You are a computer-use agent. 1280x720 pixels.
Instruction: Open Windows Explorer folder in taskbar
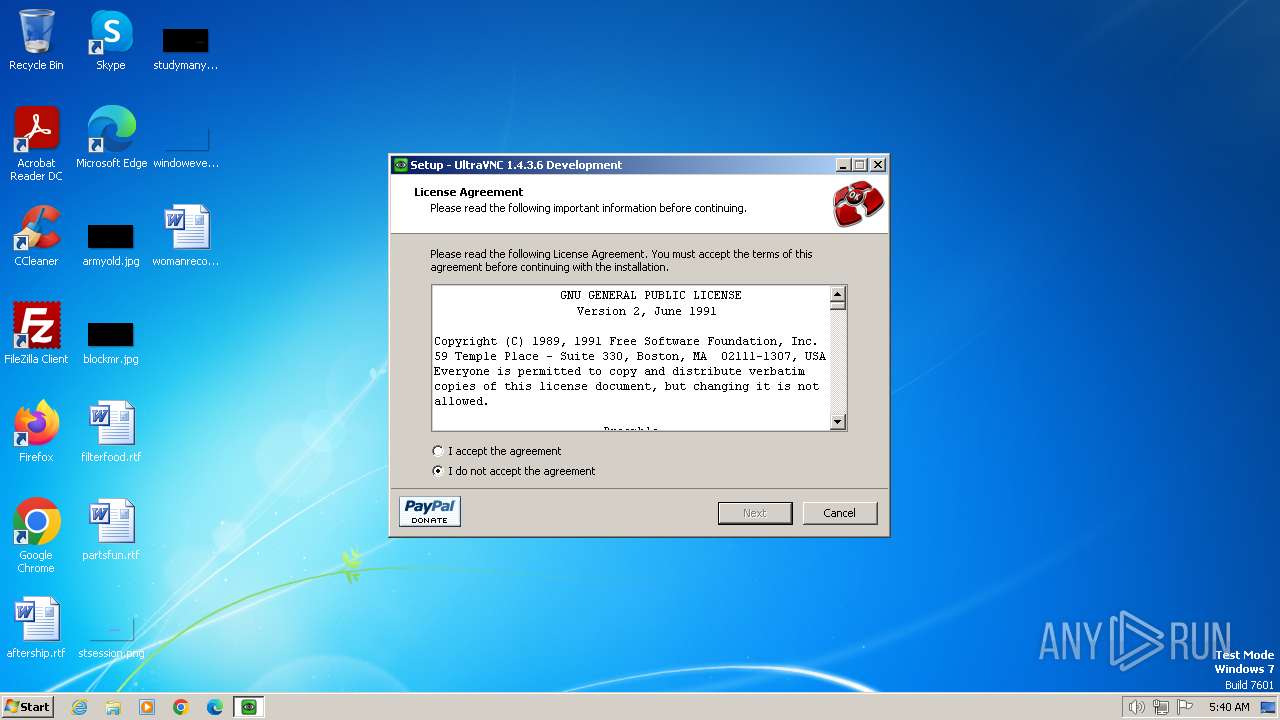coord(113,707)
